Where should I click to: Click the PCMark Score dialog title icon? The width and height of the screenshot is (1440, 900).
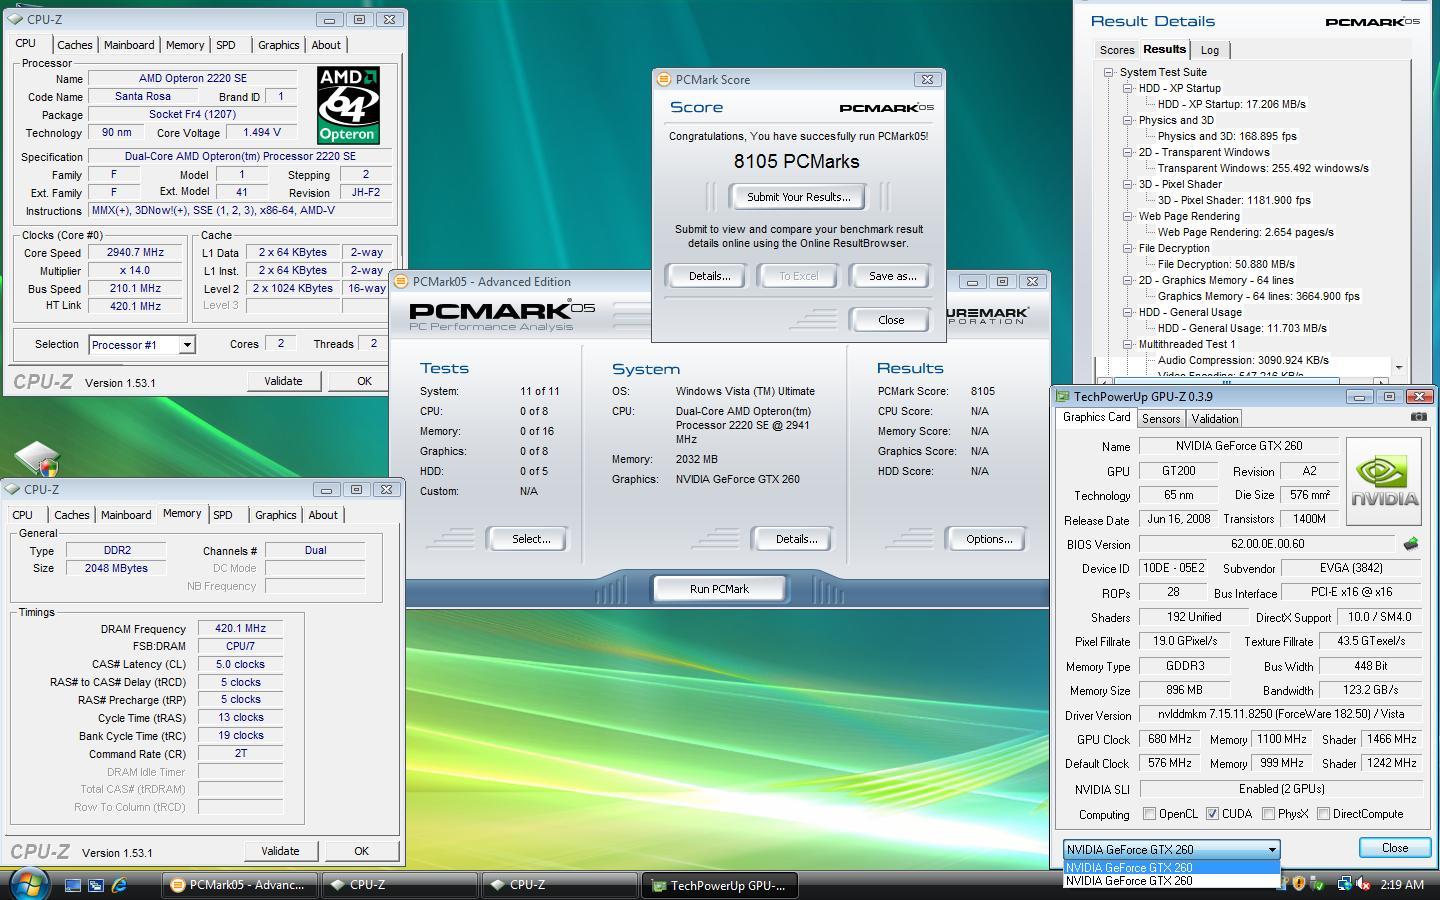click(x=663, y=79)
